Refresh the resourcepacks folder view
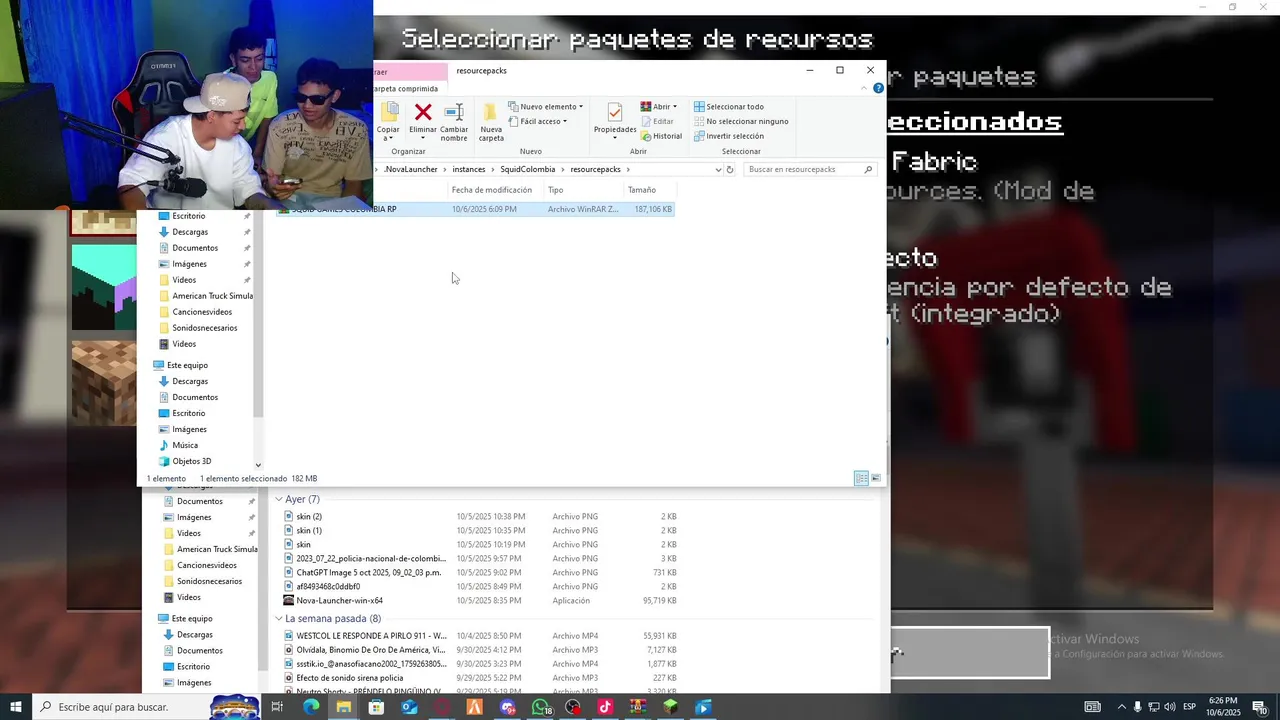Screen dimensions: 1280x720 [730, 169]
